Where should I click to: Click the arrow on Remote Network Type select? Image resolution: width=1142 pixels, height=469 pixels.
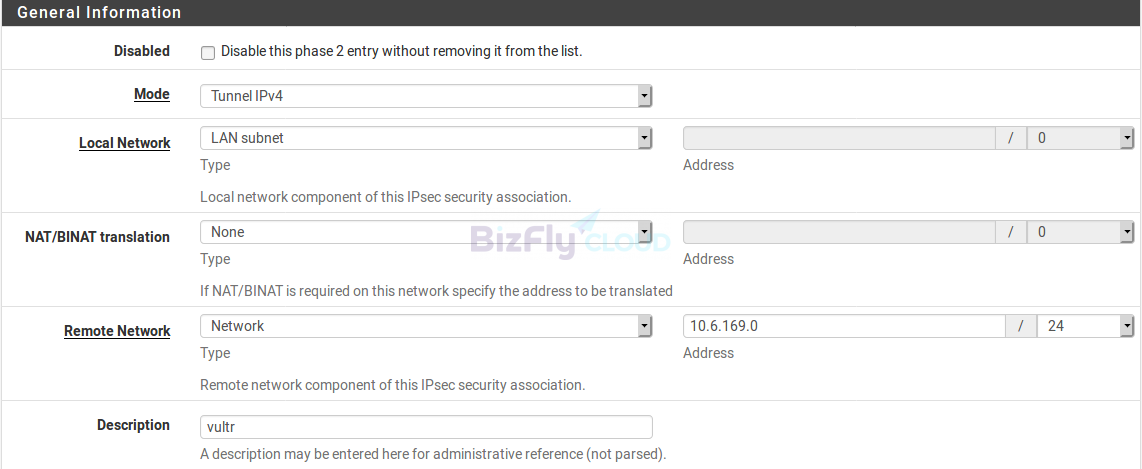(x=644, y=326)
